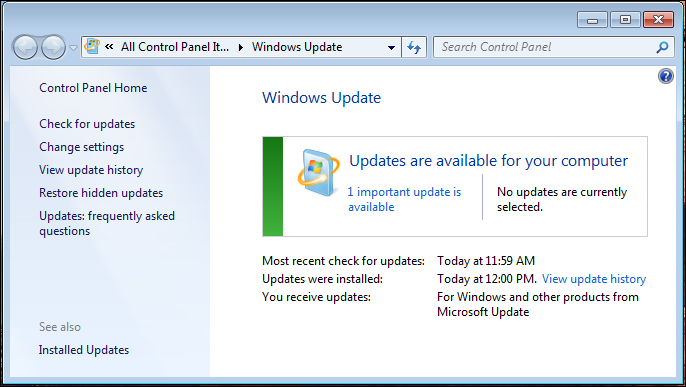Click the magnifier search icon
The width and height of the screenshot is (686, 387).
pos(662,47)
